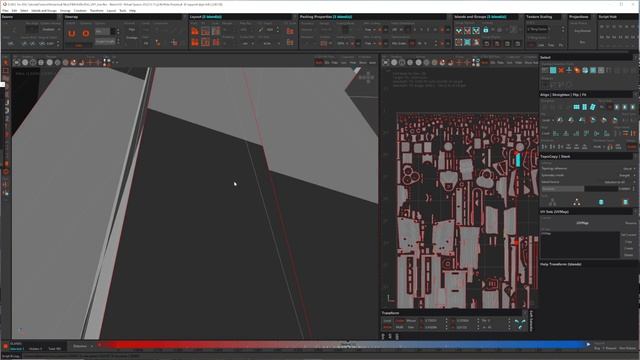Click the blue arrow at gradient bar's right end

588,344
